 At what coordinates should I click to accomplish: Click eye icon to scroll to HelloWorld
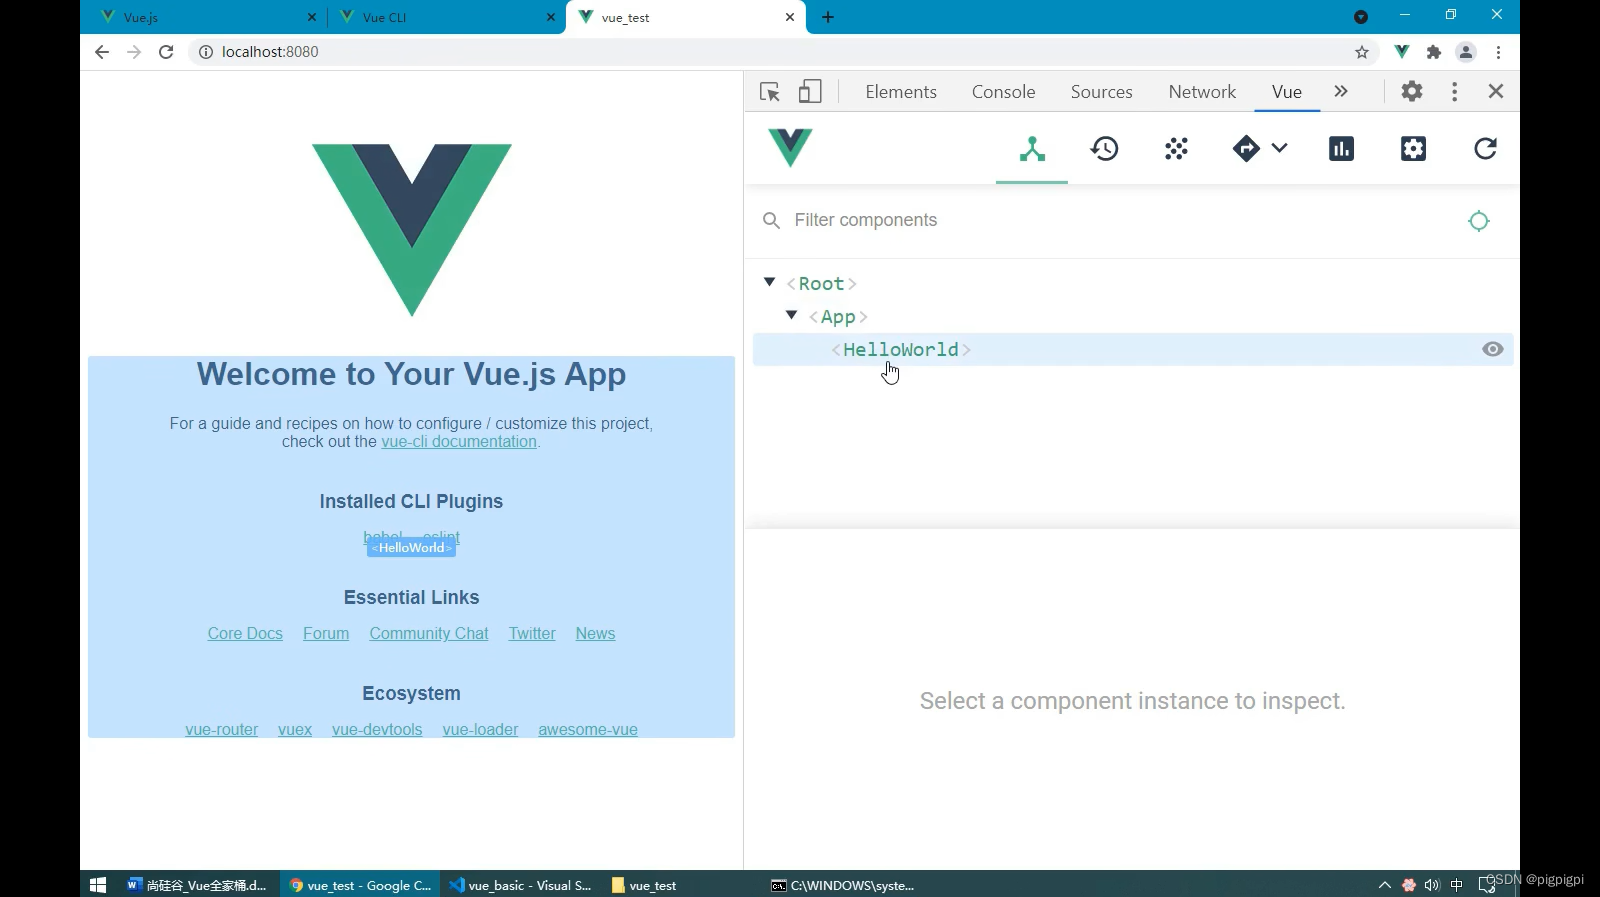[1492, 349]
